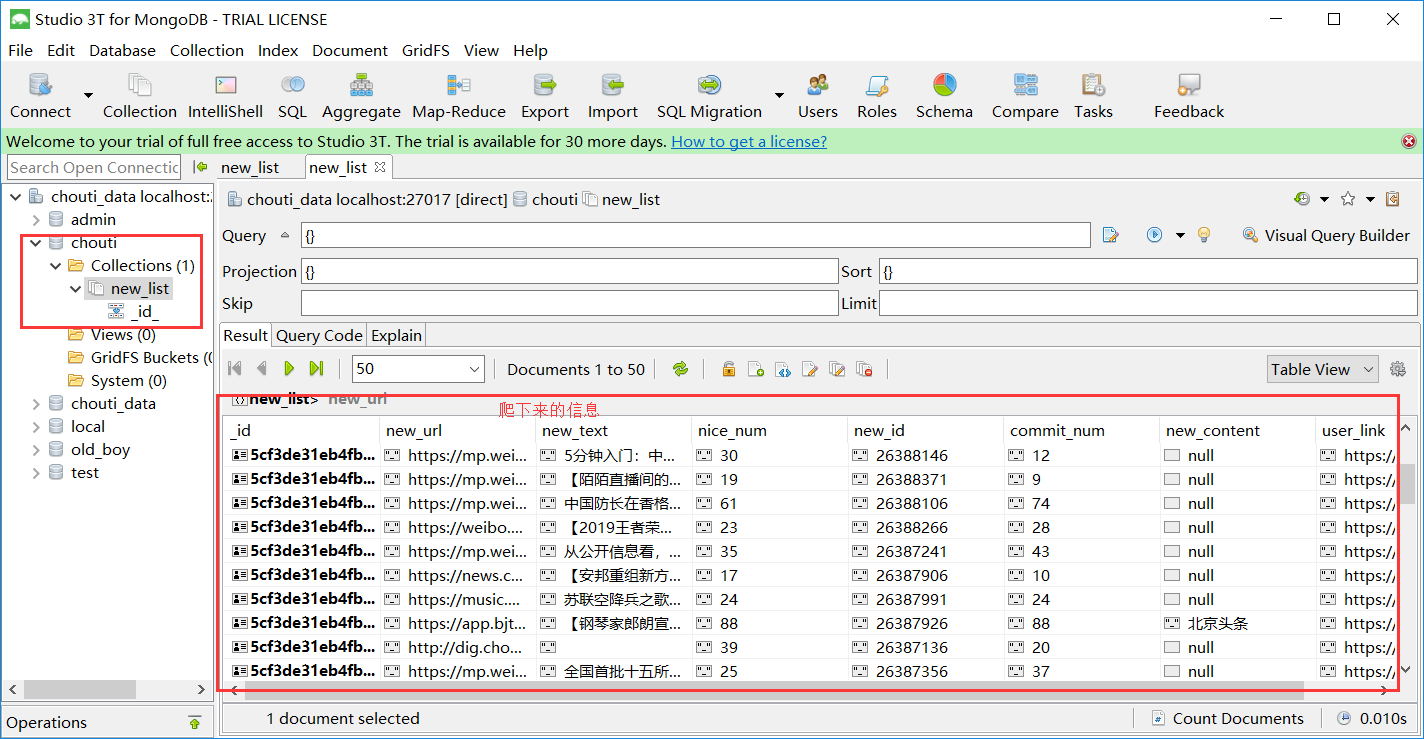This screenshot has height=739, width=1424.
Task: Click the Feedback toolbar icon
Action: coord(1189,96)
